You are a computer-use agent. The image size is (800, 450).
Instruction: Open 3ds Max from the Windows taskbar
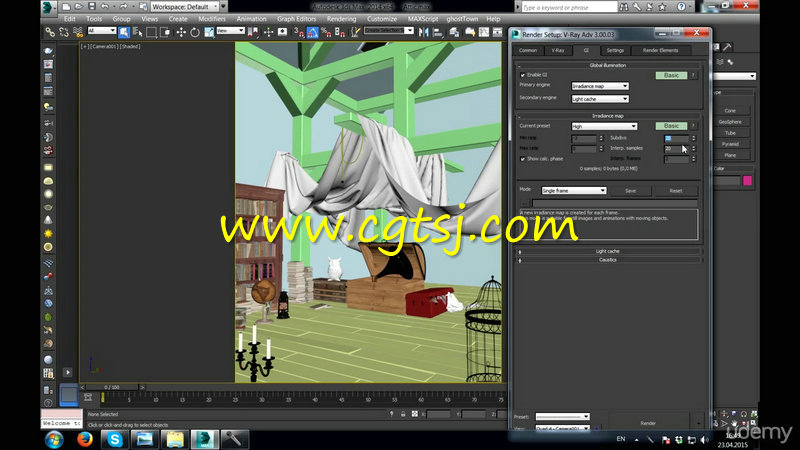click(x=204, y=439)
